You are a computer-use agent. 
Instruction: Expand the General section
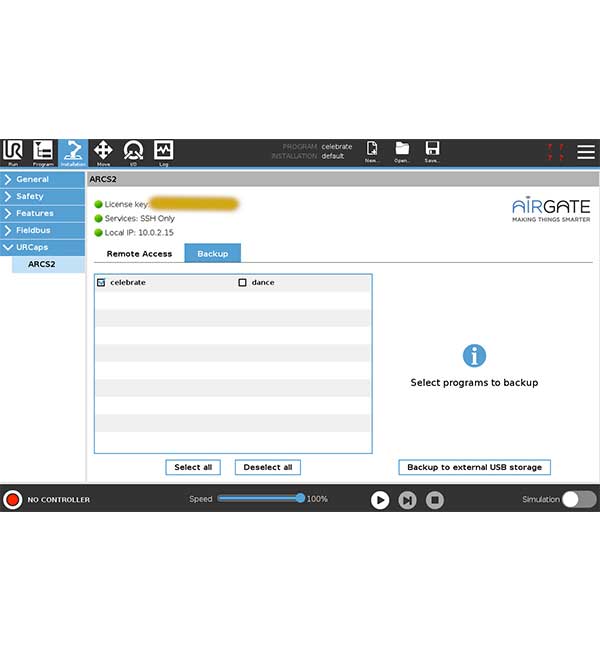point(42,180)
